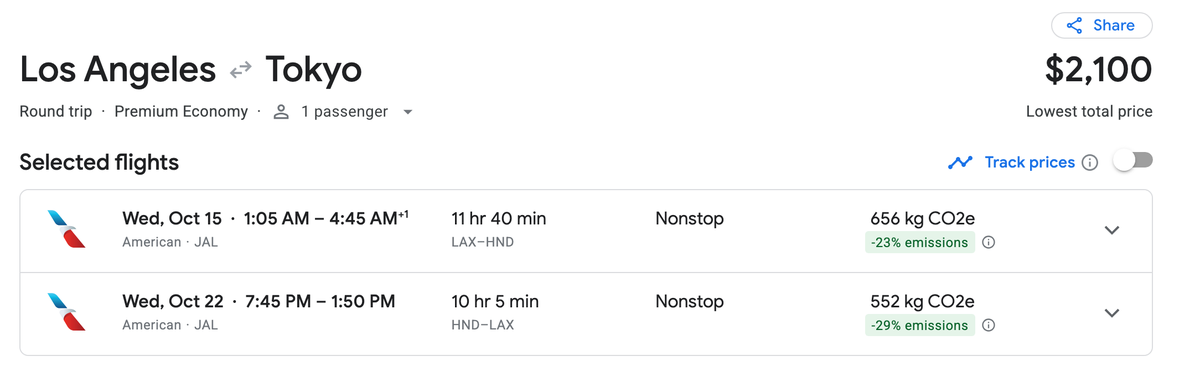Image resolution: width=1200 pixels, height=377 pixels.
Task: Expand the Oct 22 return flight details
Action: pyautogui.click(x=1111, y=313)
